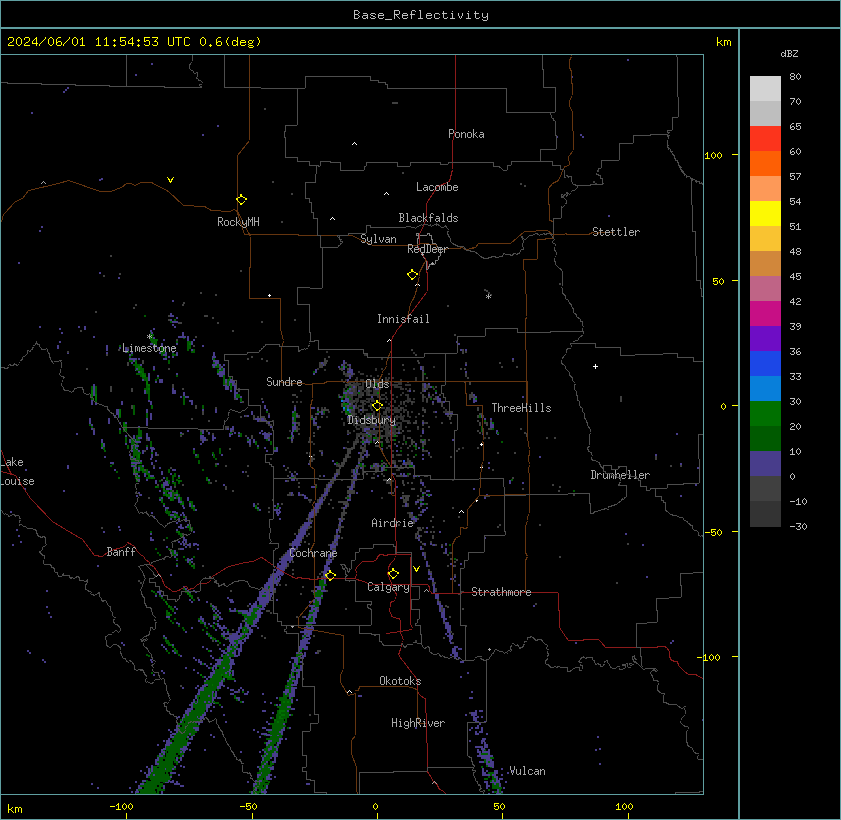Click the 100 tick on right vertical axis
The height and width of the screenshot is (820, 841).
pos(713,156)
